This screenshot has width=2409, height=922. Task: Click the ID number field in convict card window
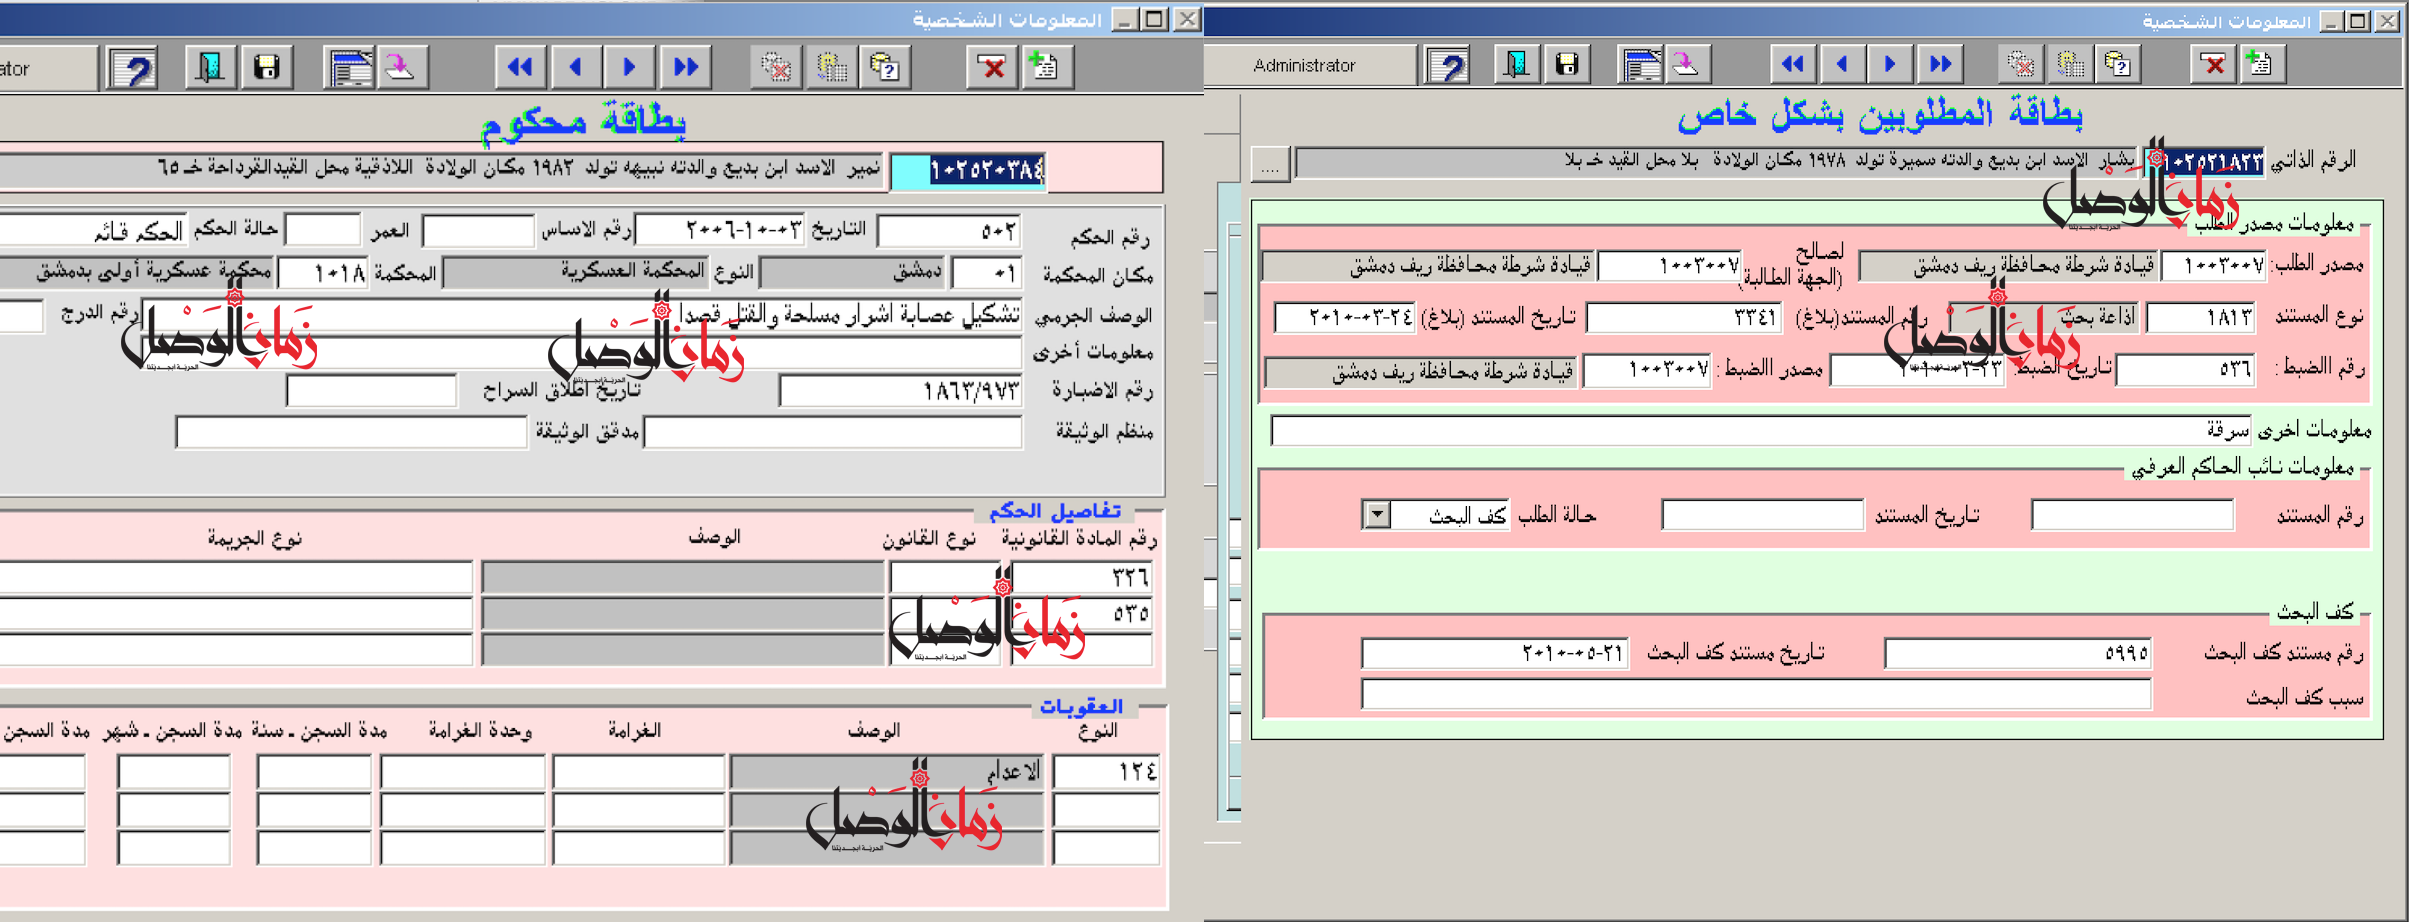pyautogui.click(x=968, y=171)
